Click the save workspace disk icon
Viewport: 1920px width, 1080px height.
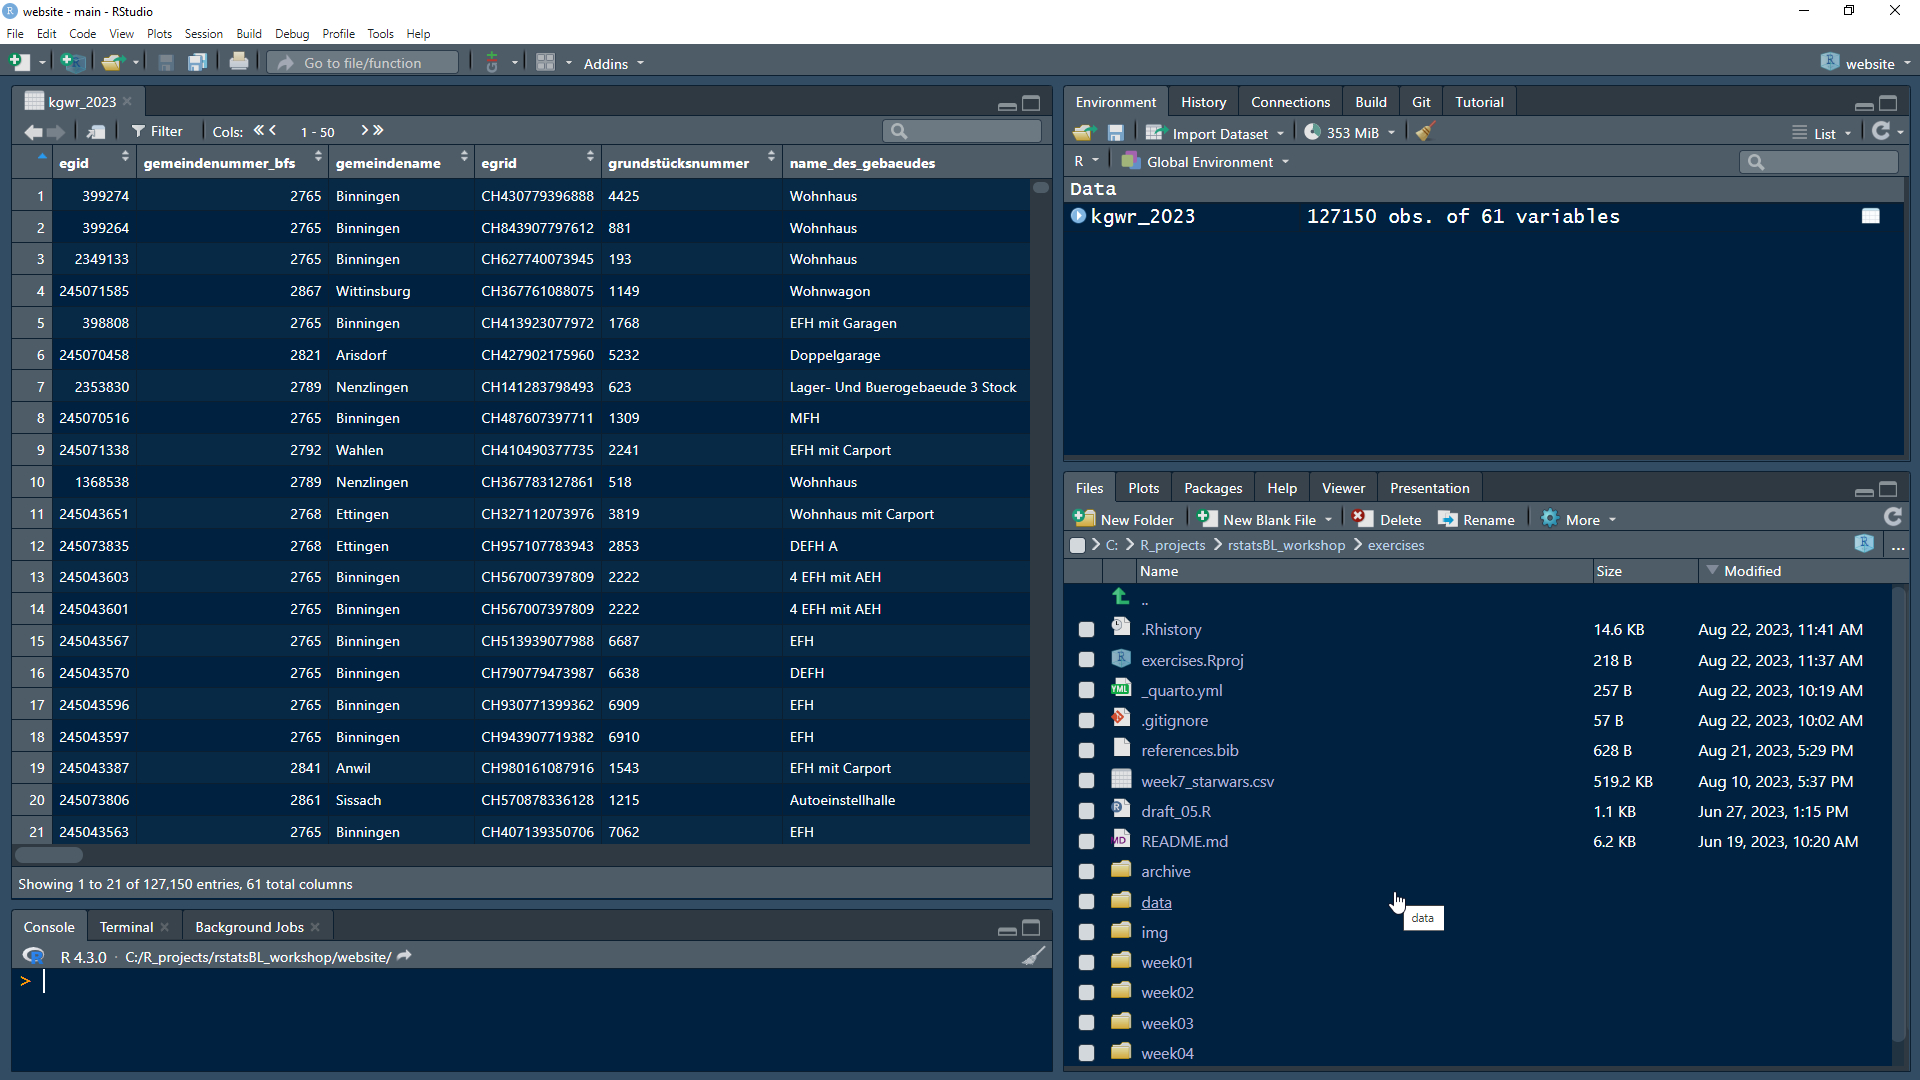coord(1116,132)
